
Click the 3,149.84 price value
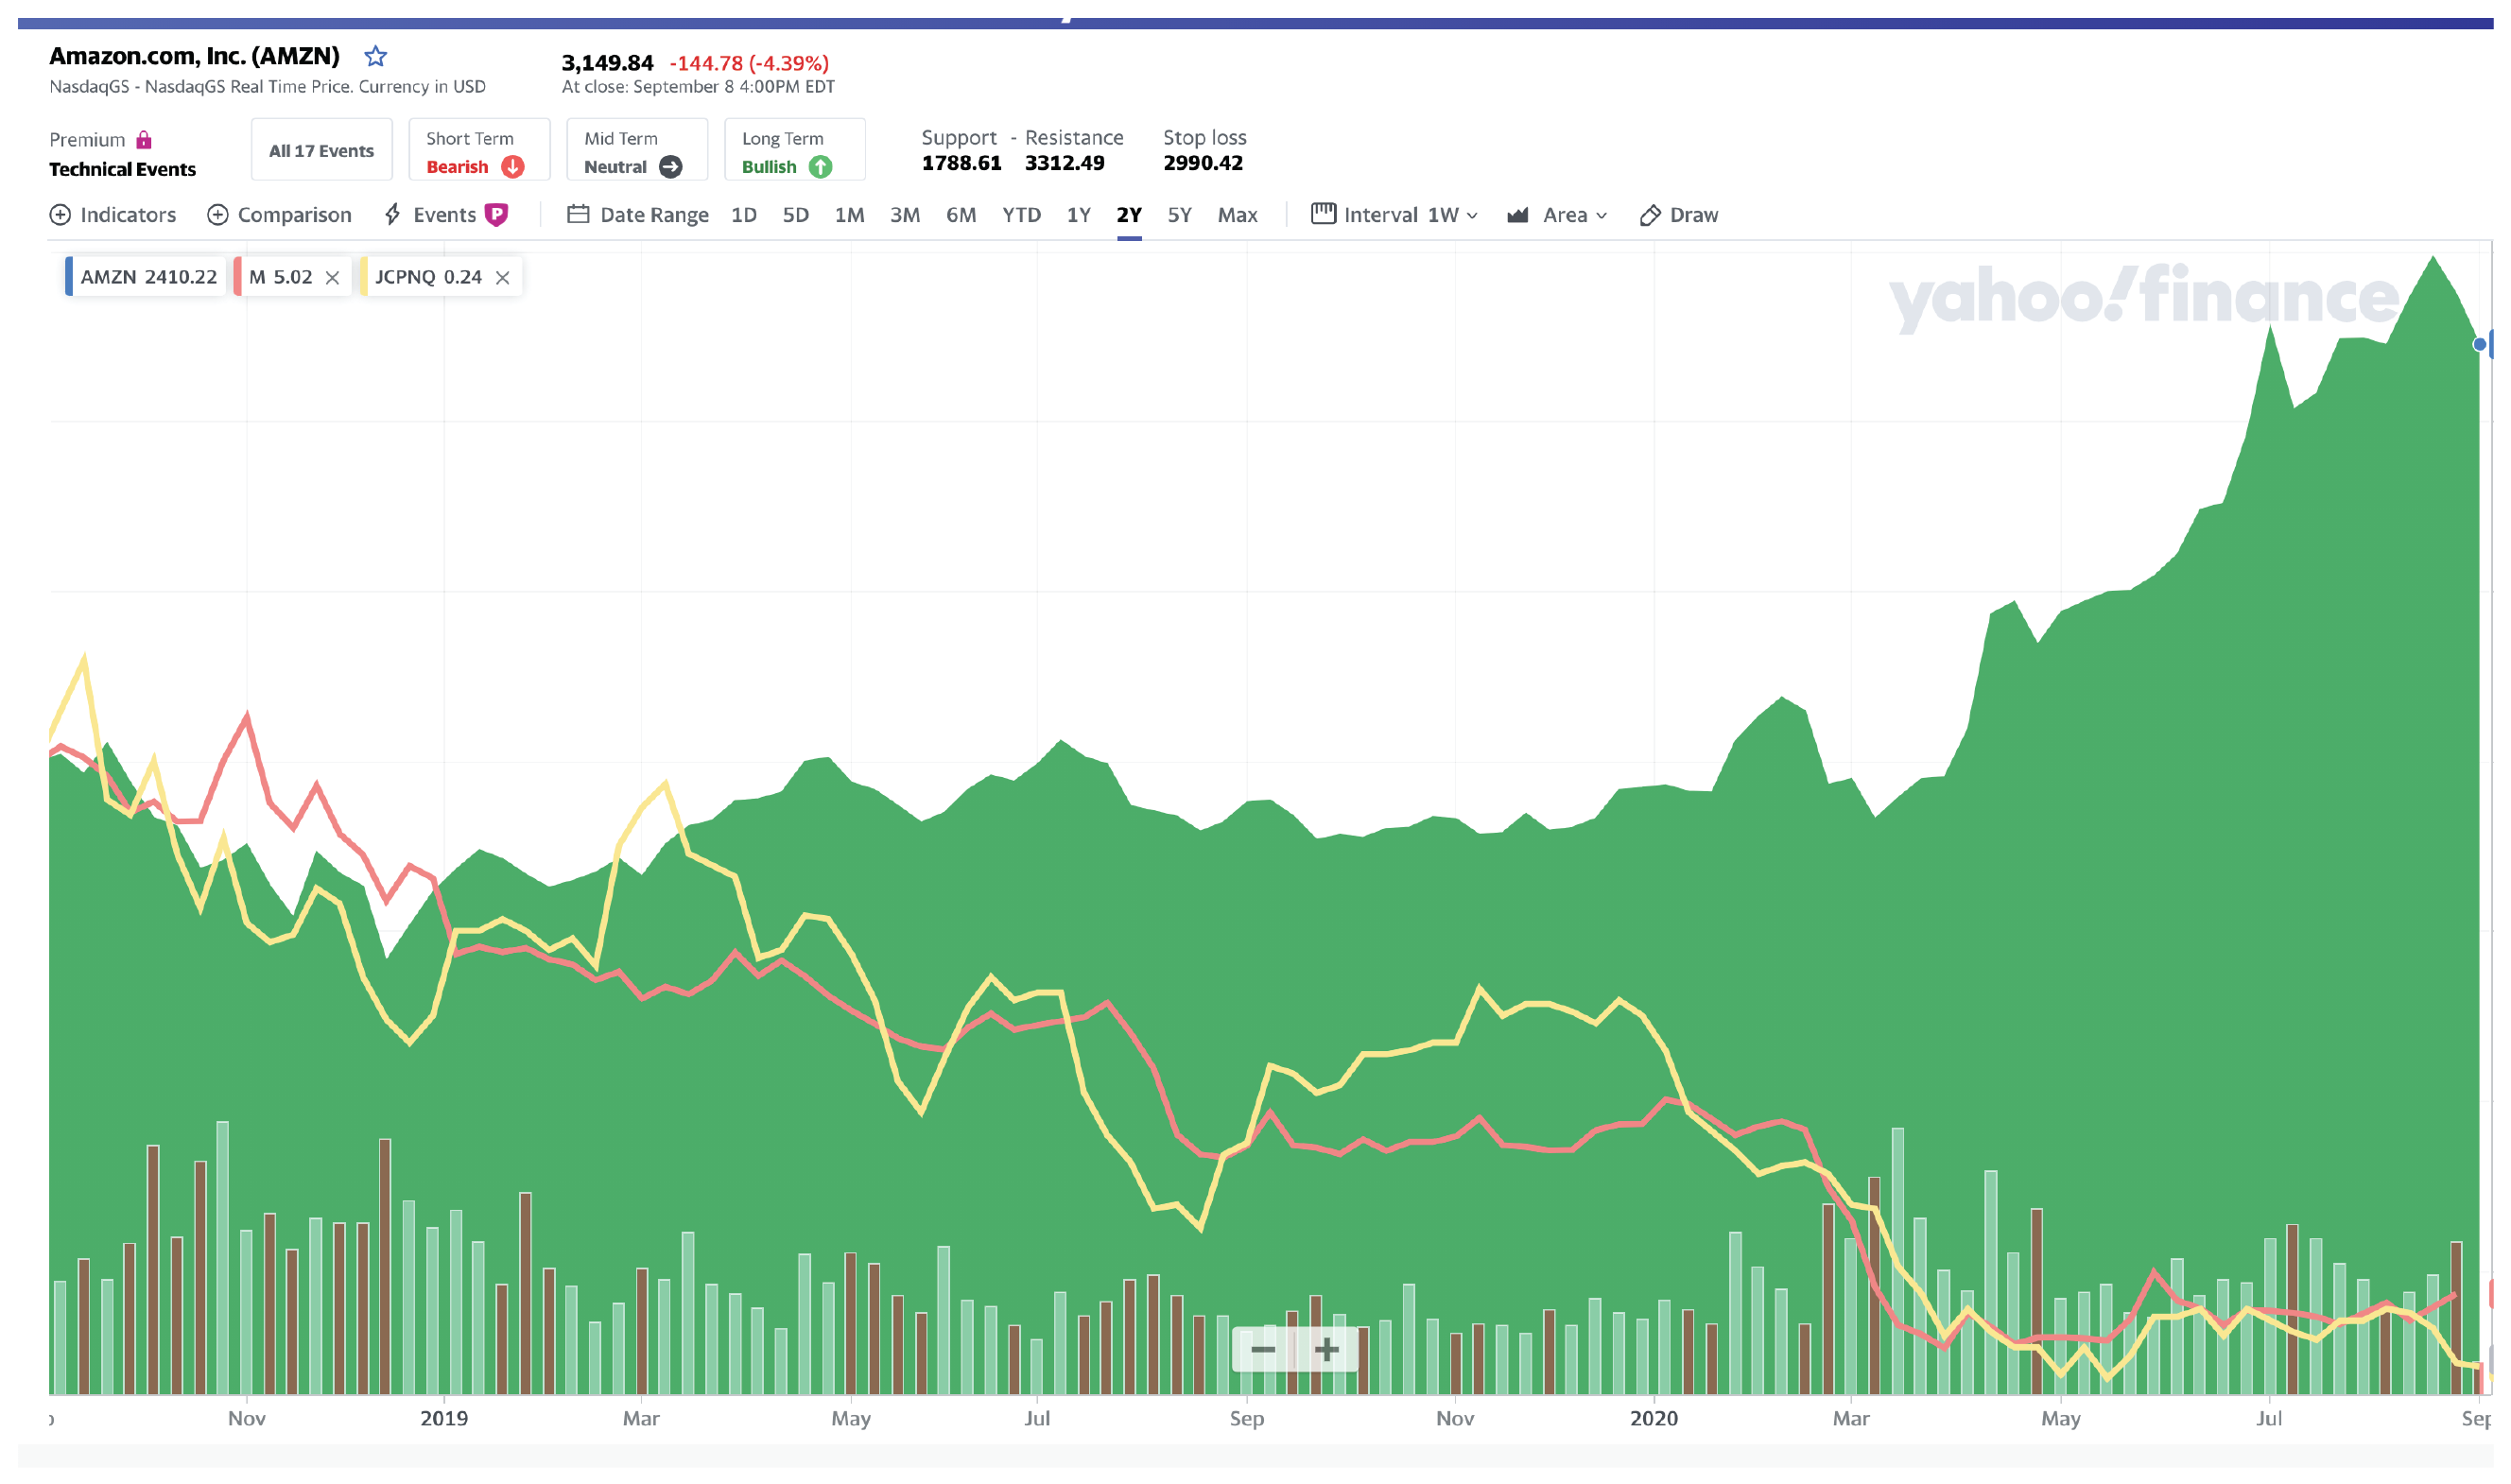607,63
